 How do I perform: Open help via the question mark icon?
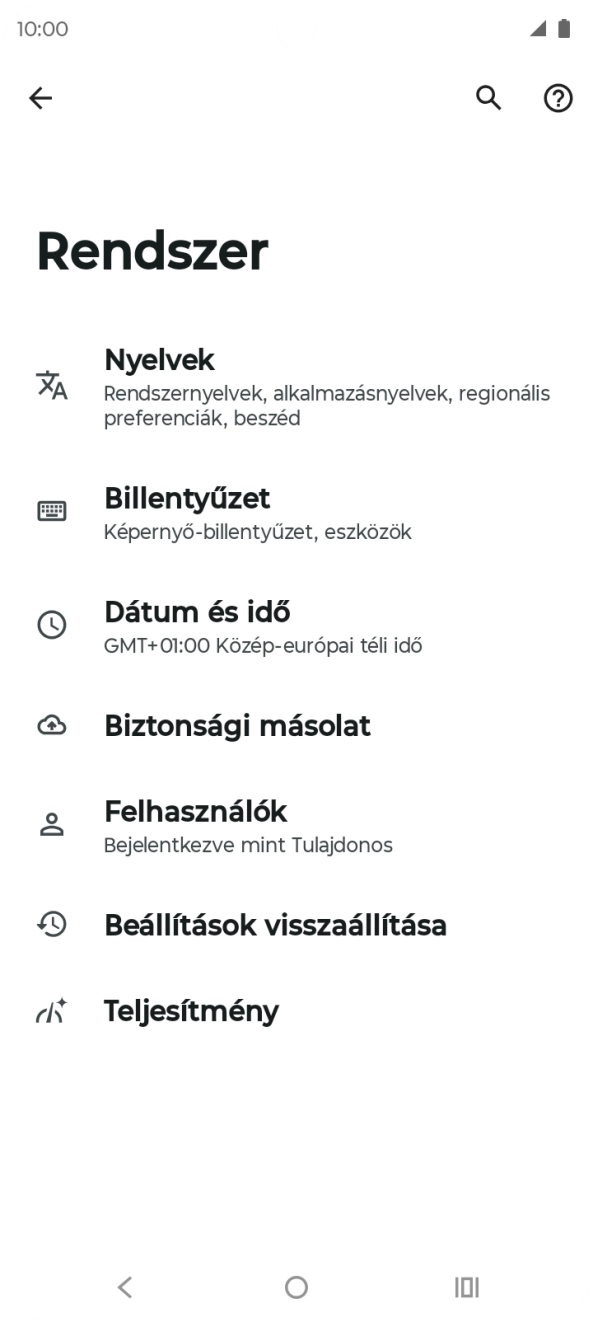557,98
